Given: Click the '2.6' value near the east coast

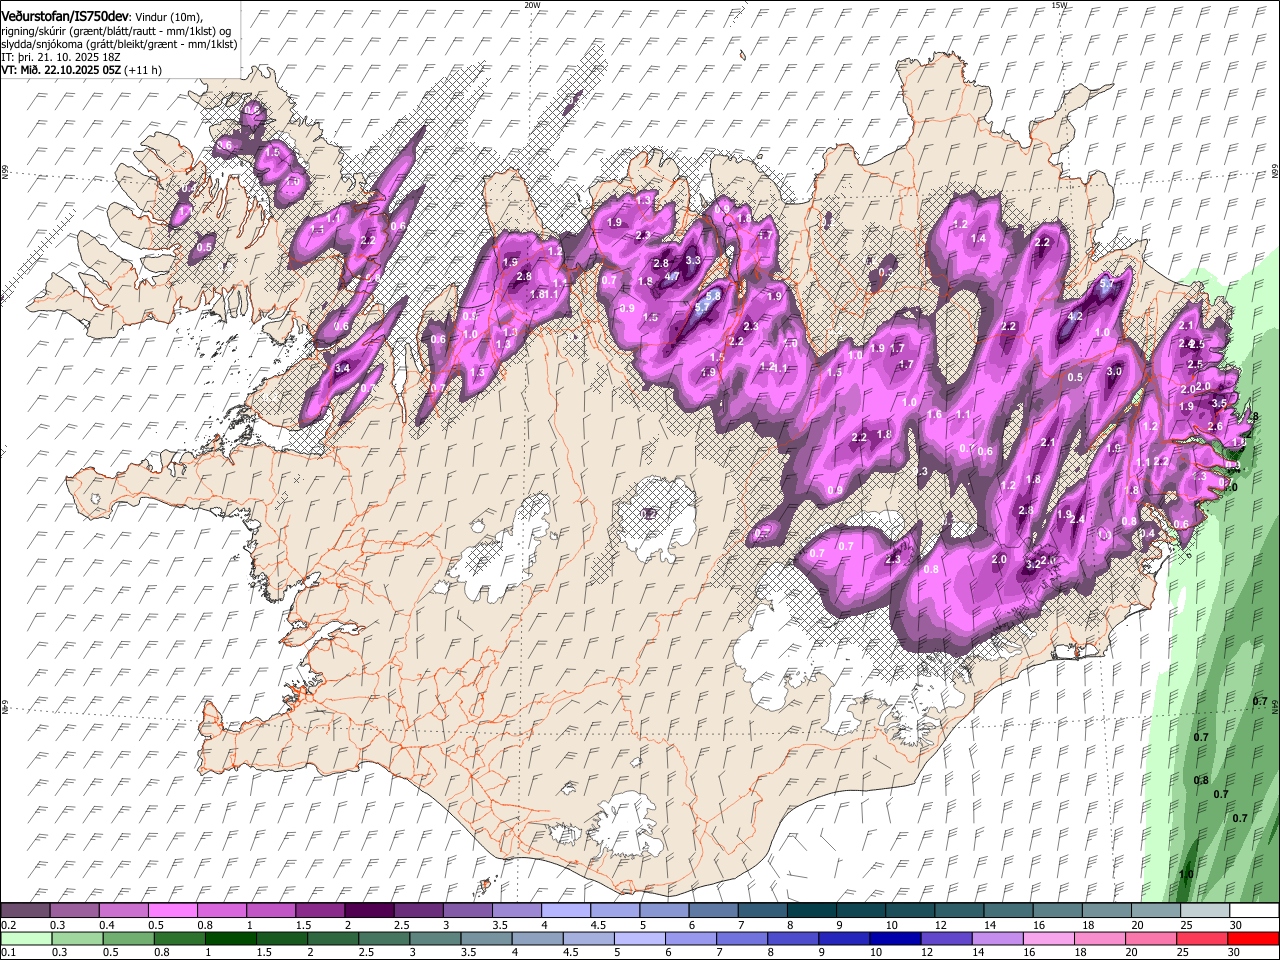Looking at the screenshot, I should point(1215,427).
